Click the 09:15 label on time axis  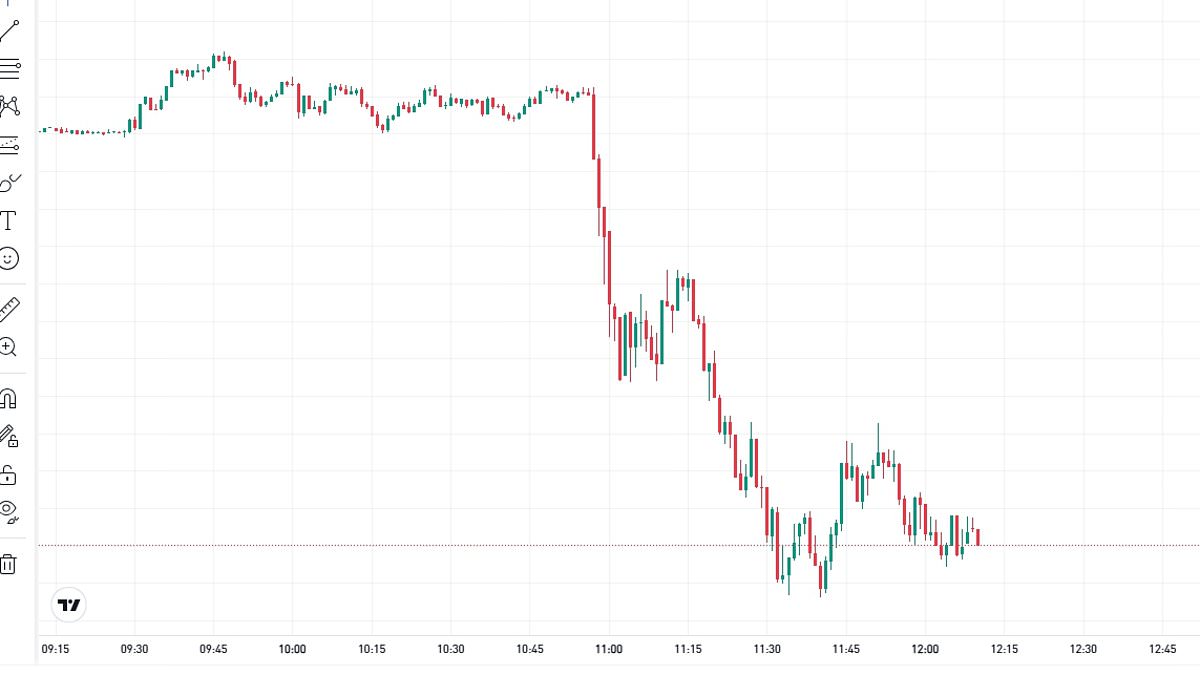click(55, 647)
